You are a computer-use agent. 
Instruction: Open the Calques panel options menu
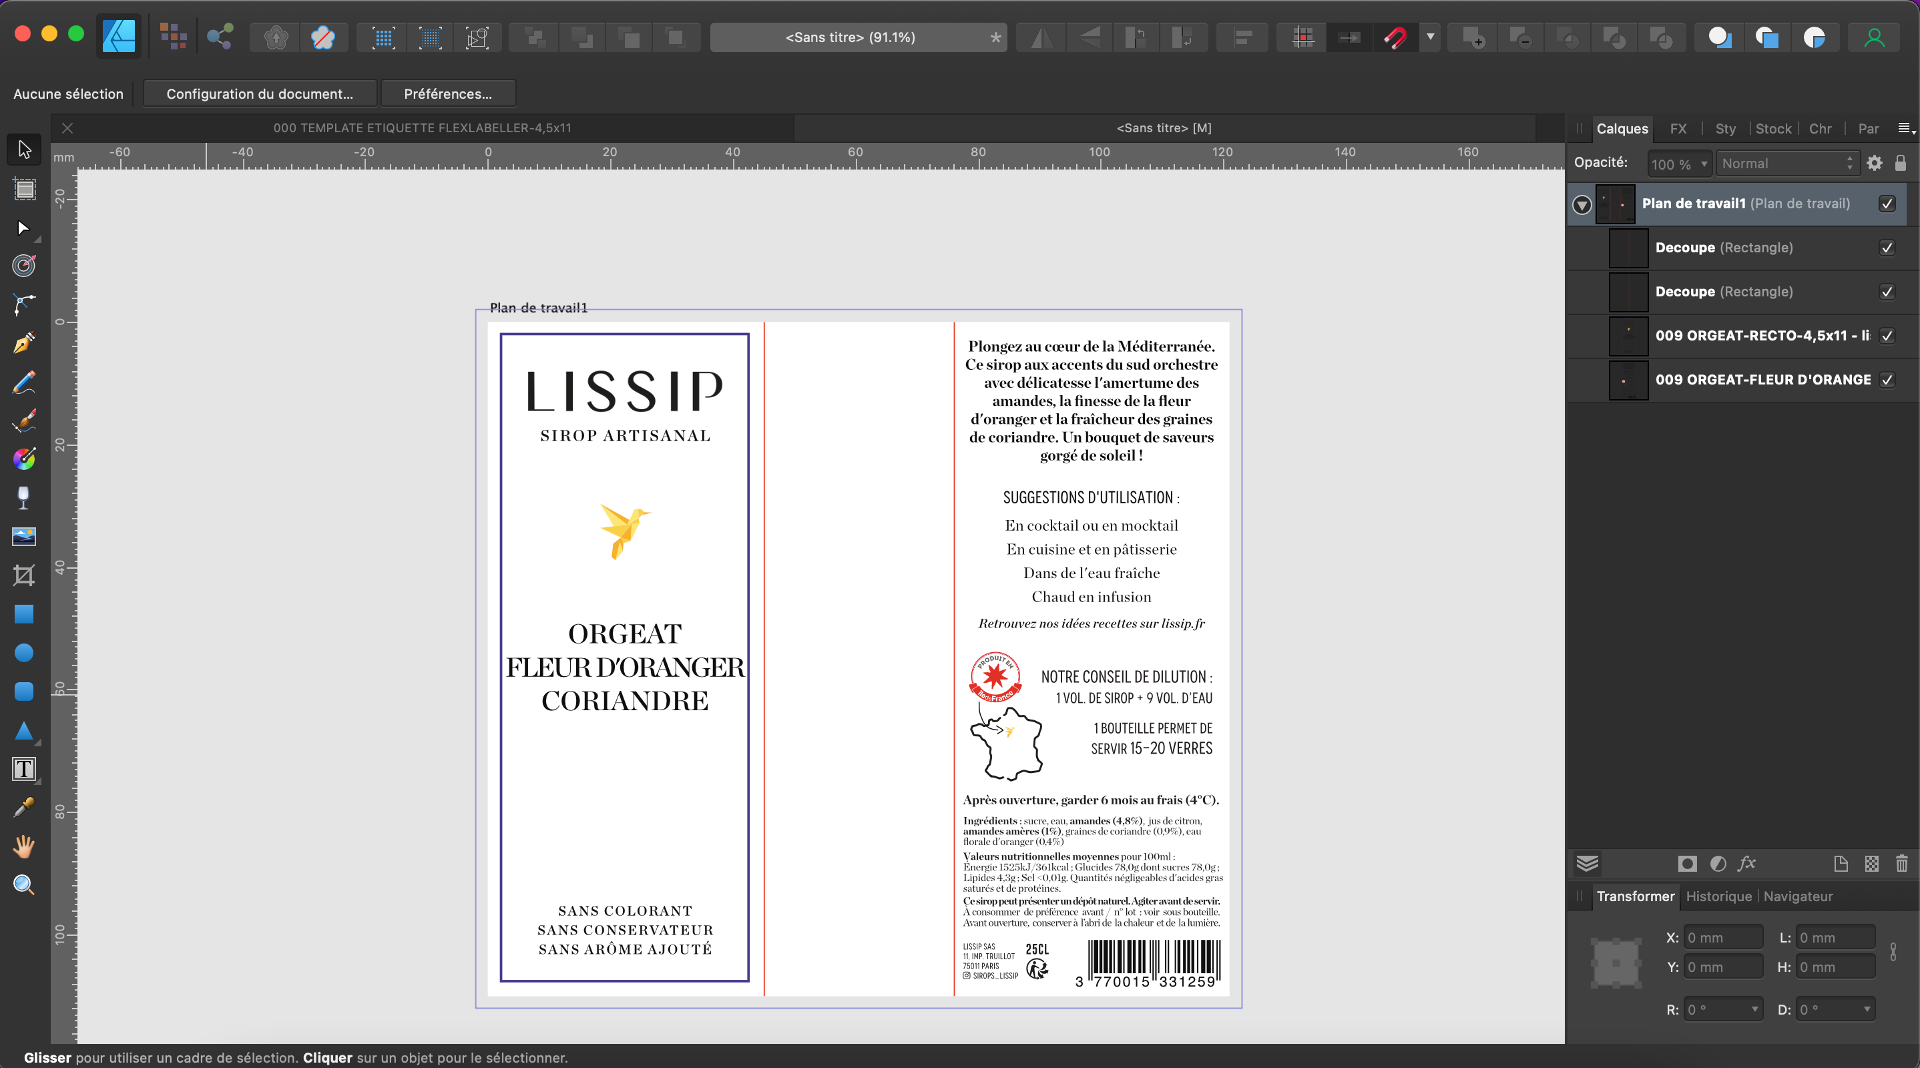pyautogui.click(x=1906, y=128)
